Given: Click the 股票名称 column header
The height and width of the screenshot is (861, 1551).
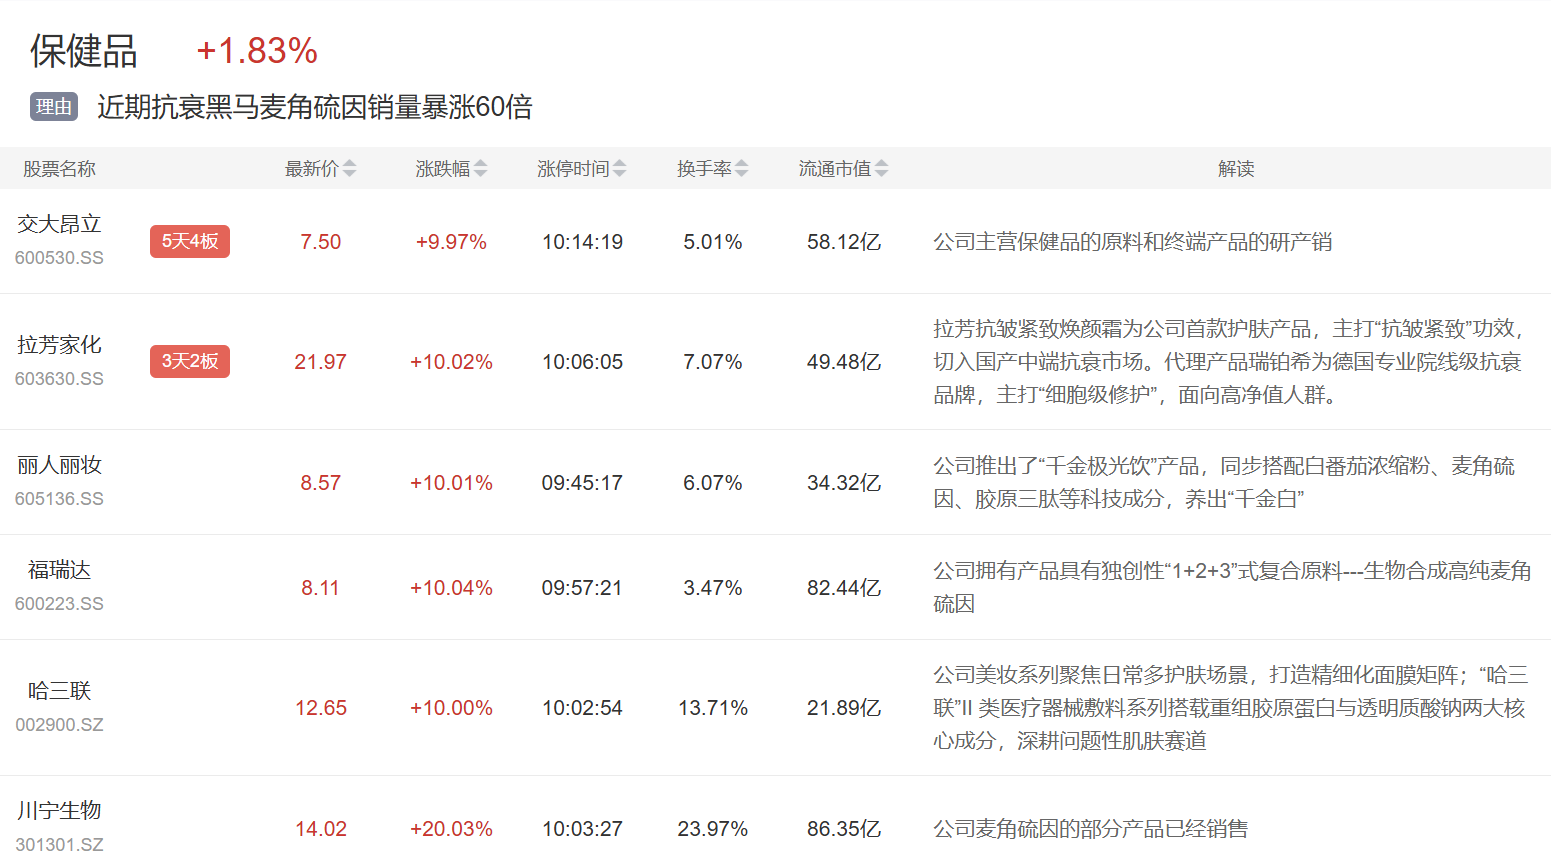Looking at the screenshot, I should (59, 169).
